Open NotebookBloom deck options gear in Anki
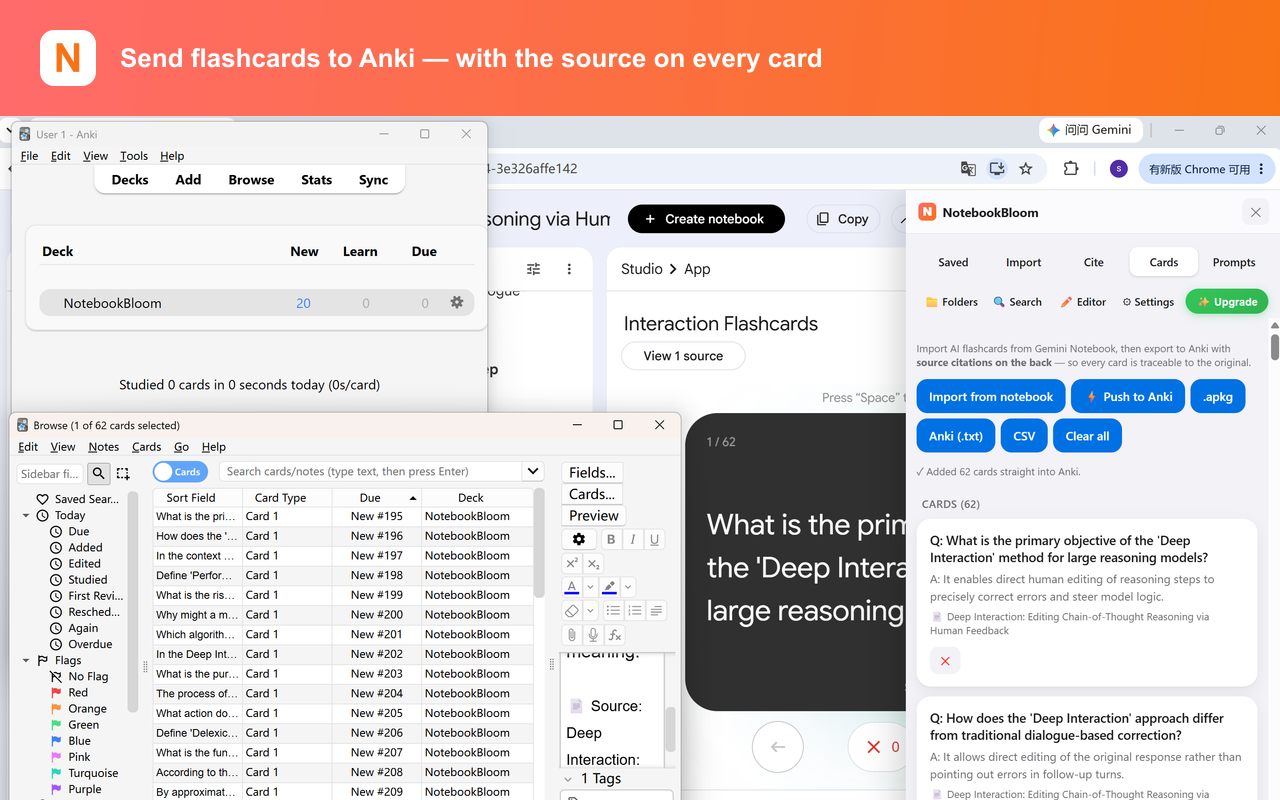The height and width of the screenshot is (800, 1280). [457, 302]
